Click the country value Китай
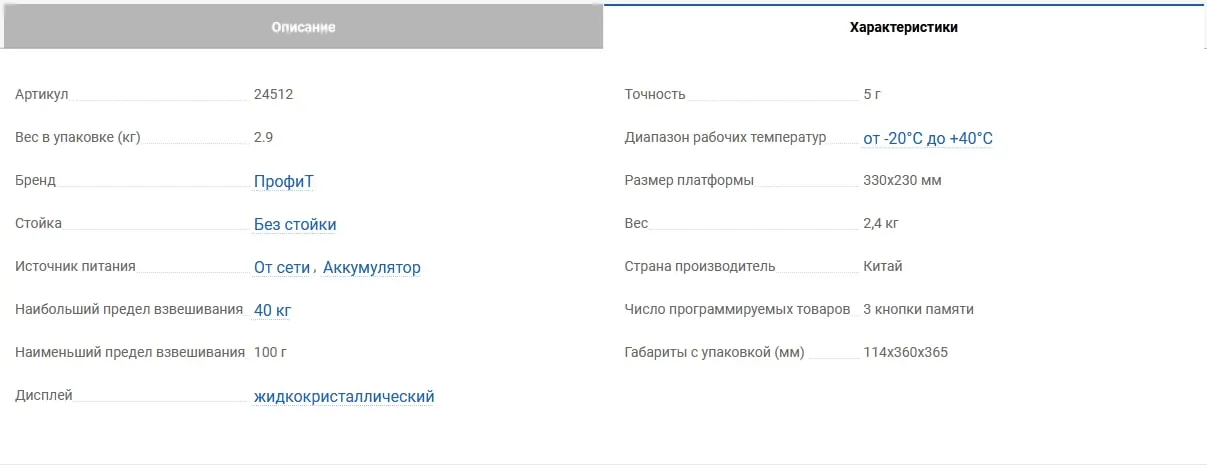This screenshot has height=469, width=1207. tap(883, 266)
